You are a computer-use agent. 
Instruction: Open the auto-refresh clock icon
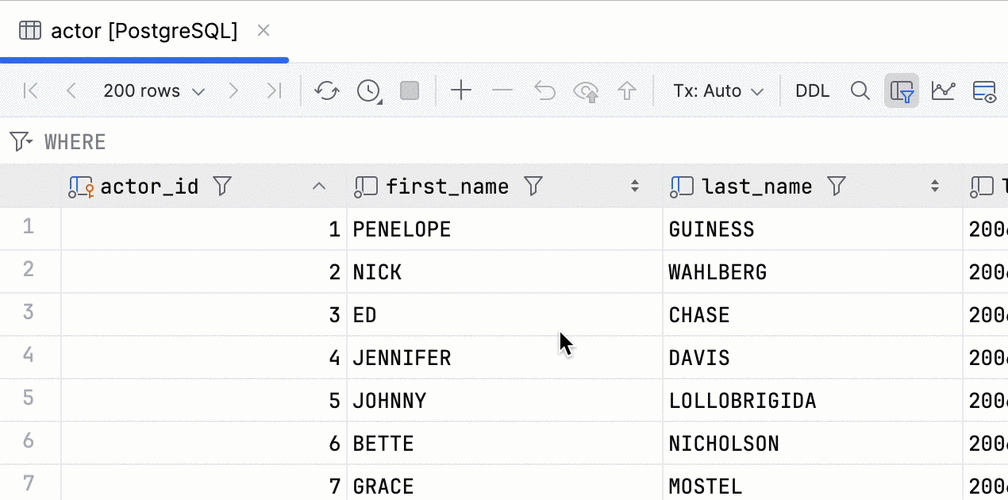coord(369,91)
